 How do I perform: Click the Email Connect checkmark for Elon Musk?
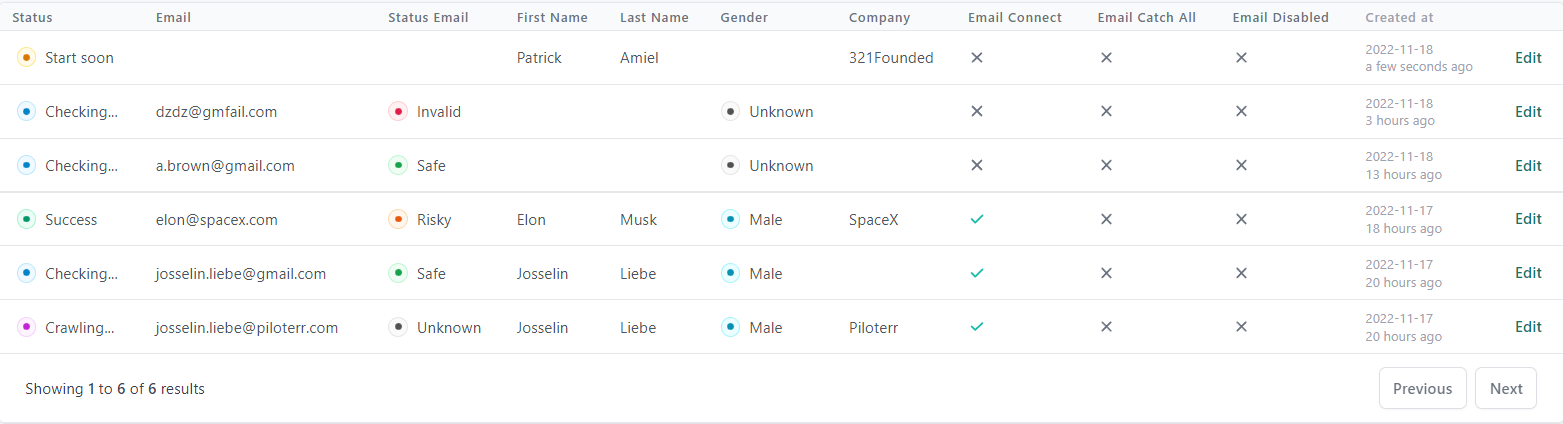(977, 219)
